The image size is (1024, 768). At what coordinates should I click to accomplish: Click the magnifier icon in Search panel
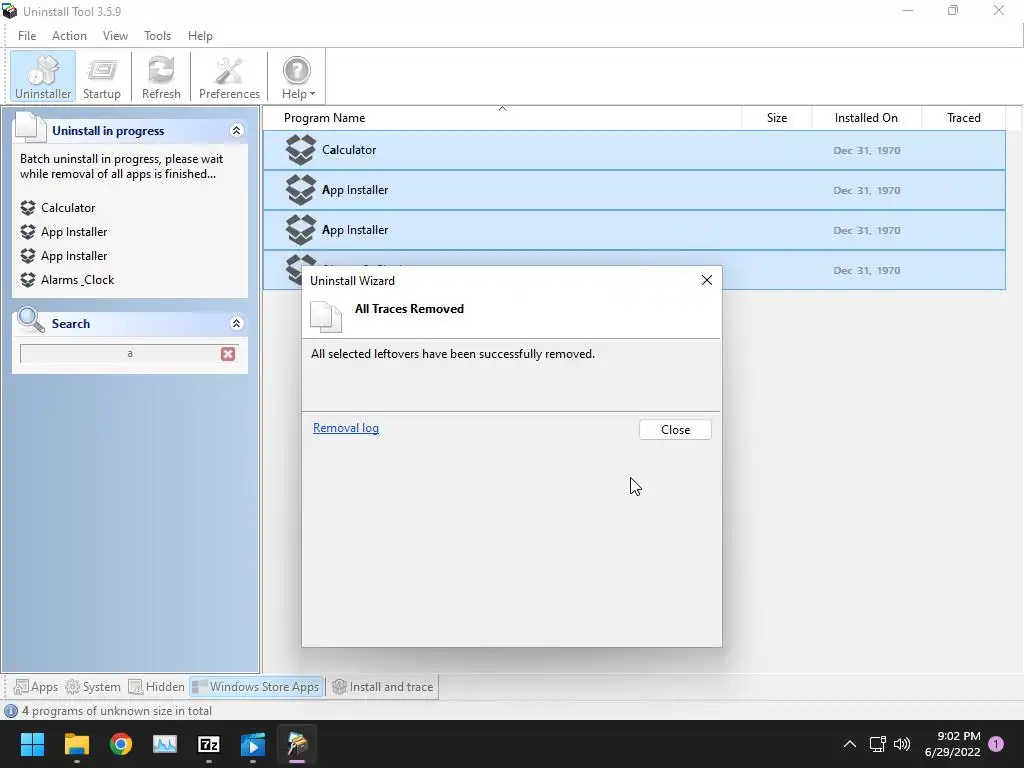coord(30,321)
